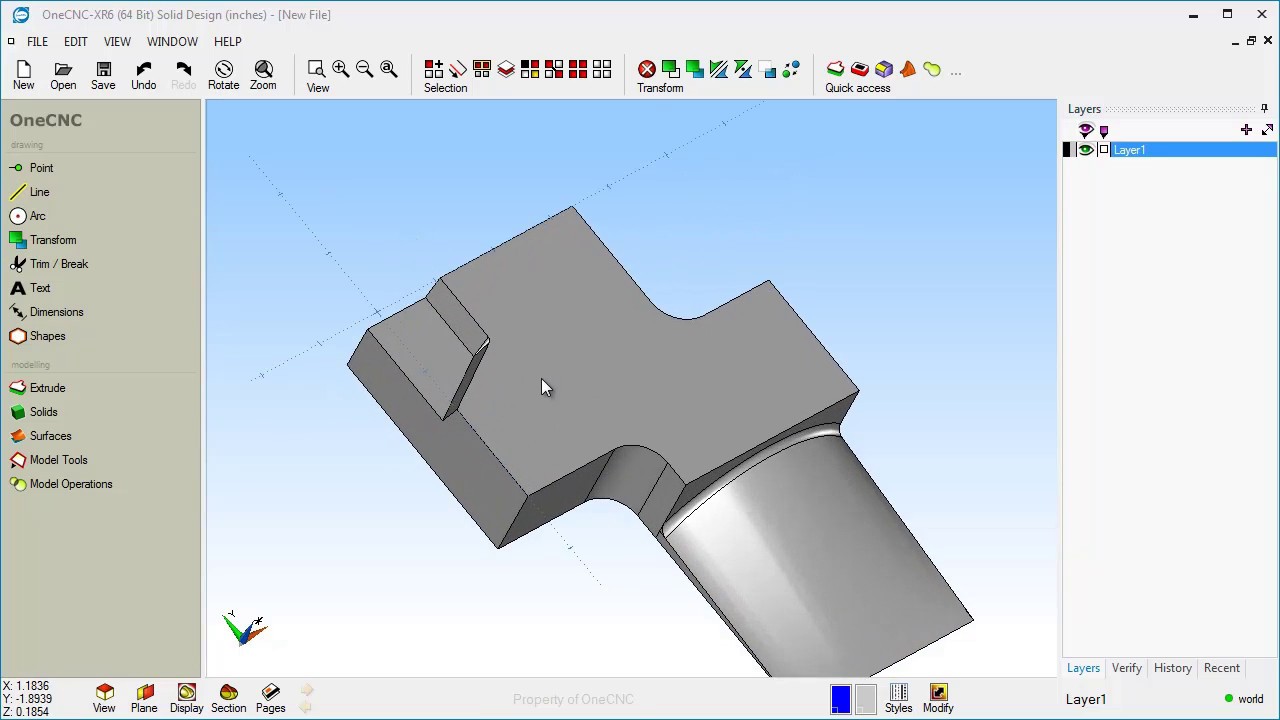The width and height of the screenshot is (1280, 720).
Task: Select the Line drawing tool
Action: (x=30, y=192)
